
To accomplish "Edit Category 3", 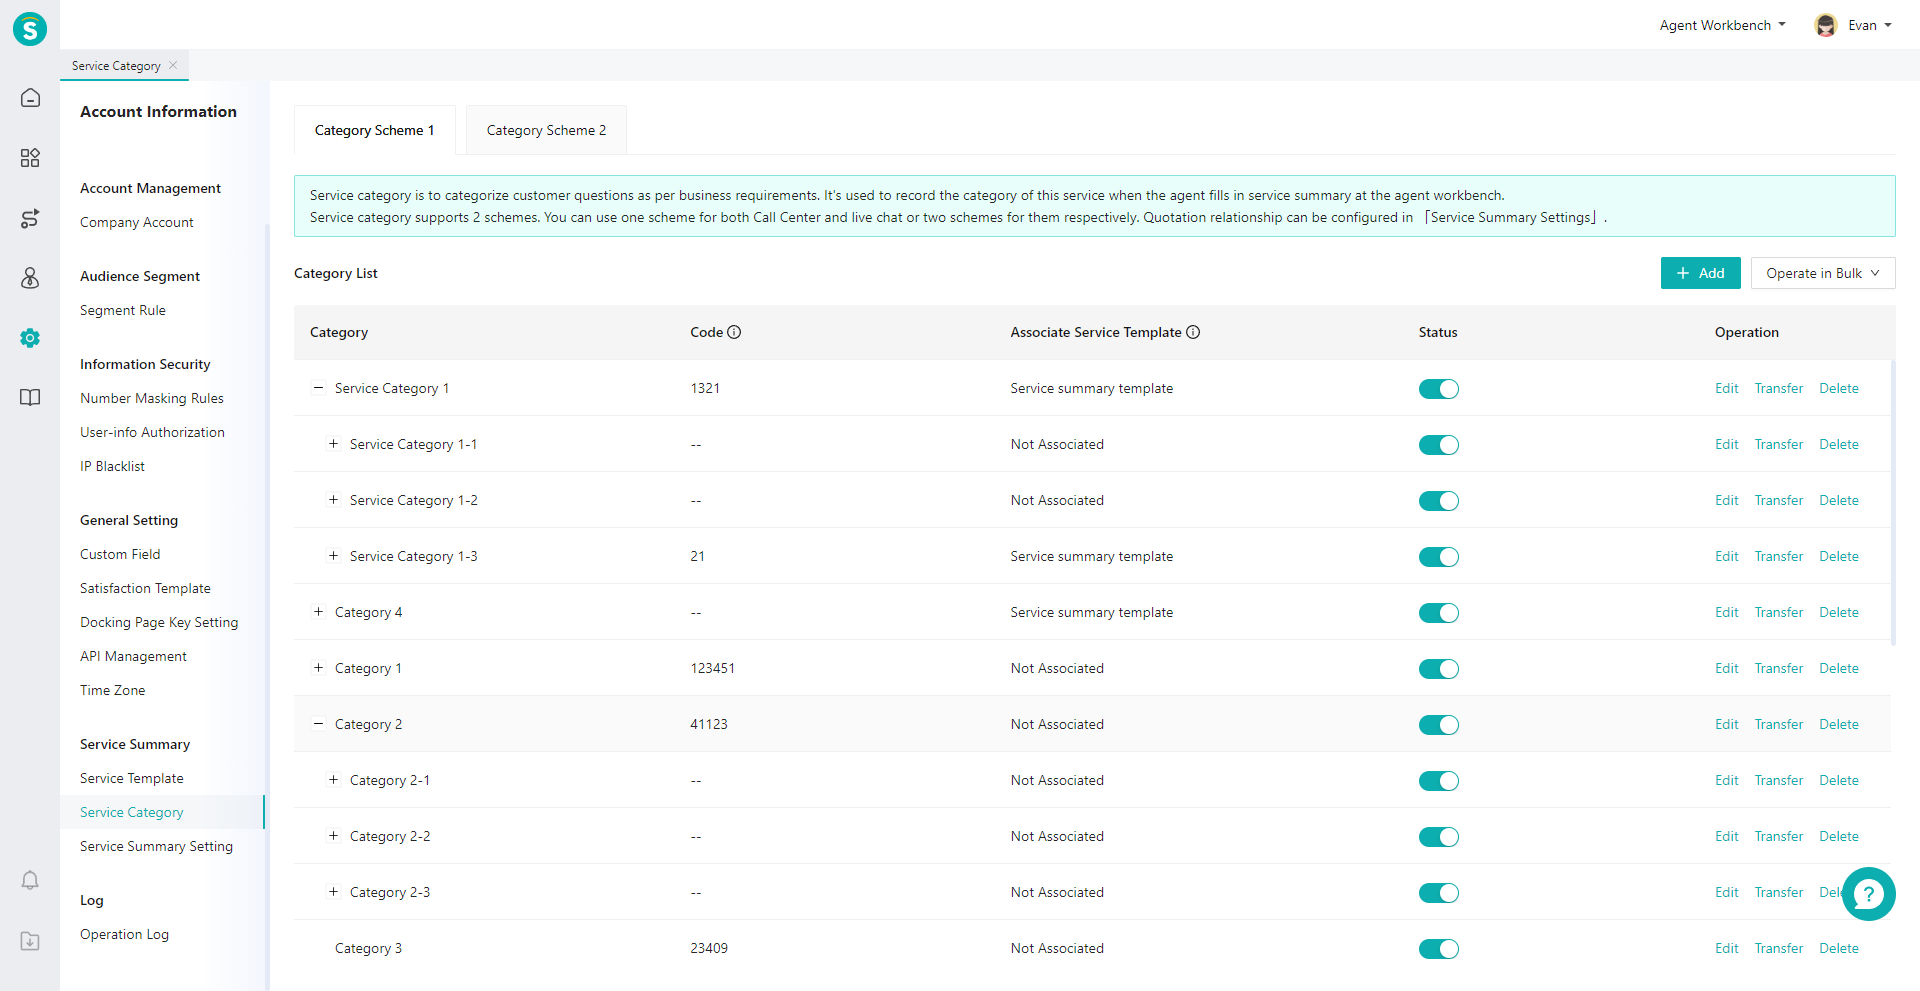I will click(1726, 948).
